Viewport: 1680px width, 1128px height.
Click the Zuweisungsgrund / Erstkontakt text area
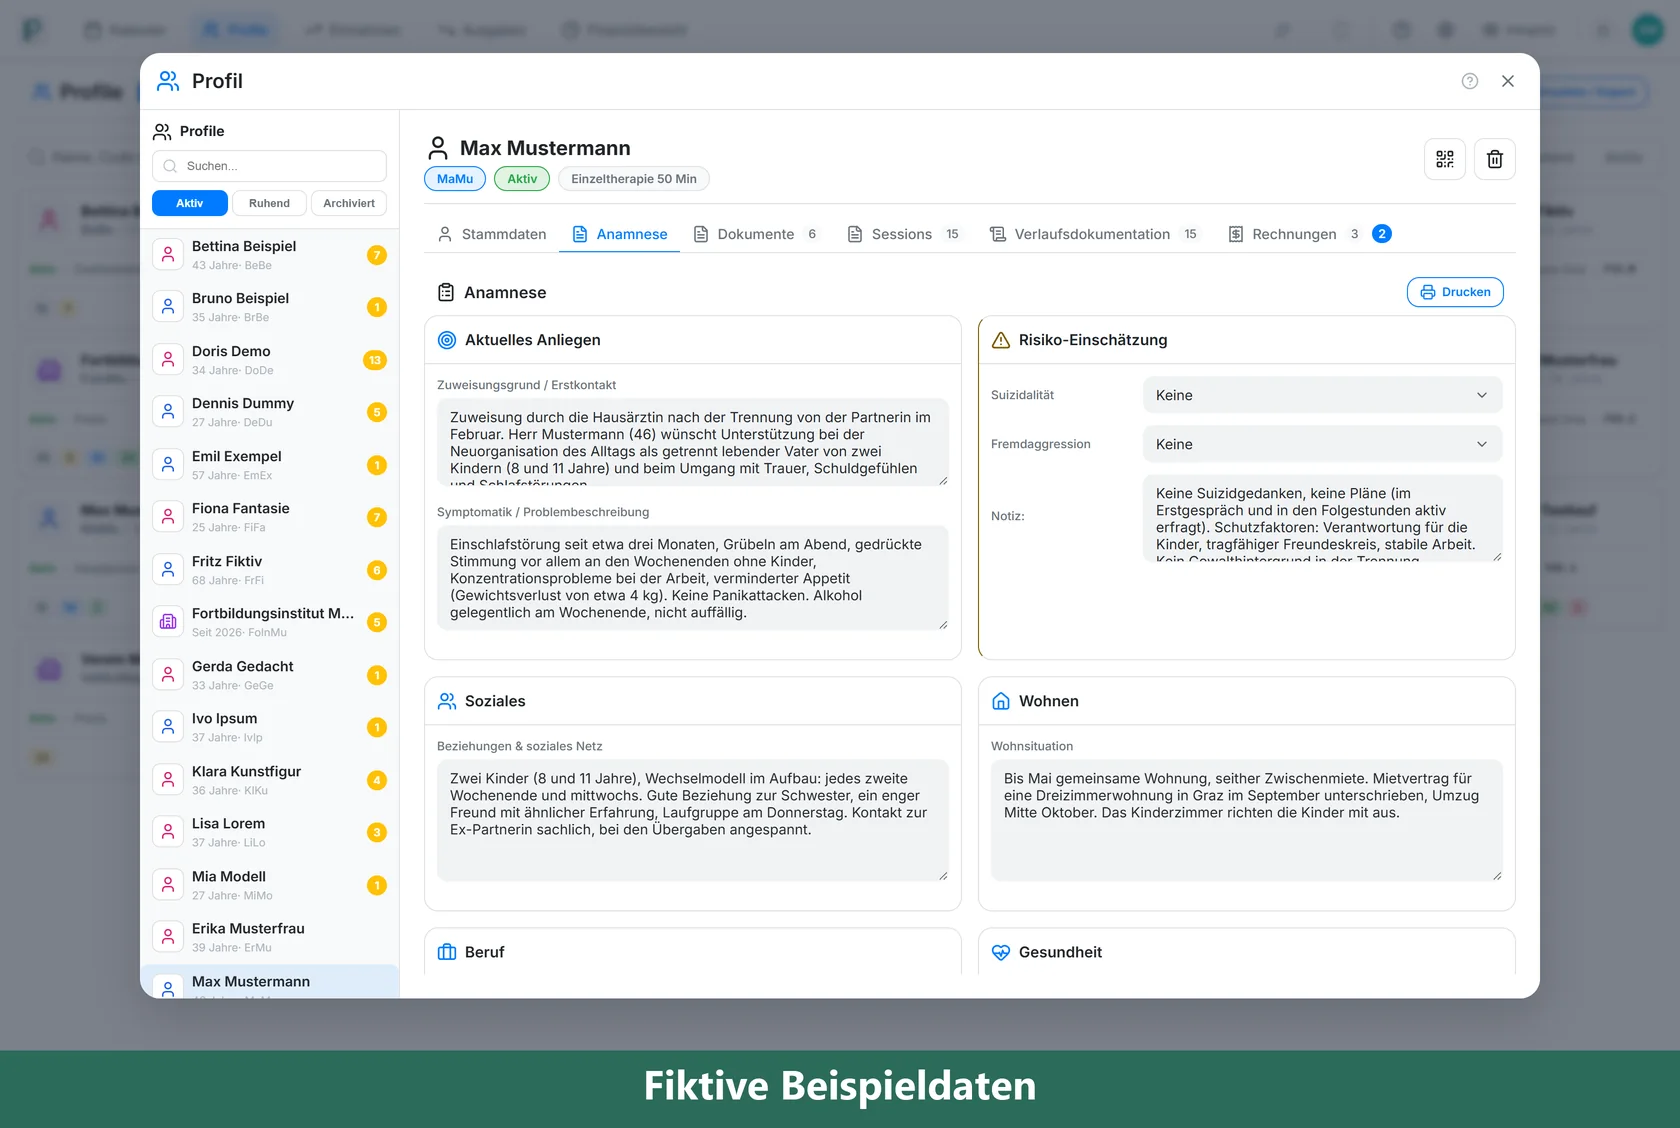point(692,442)
